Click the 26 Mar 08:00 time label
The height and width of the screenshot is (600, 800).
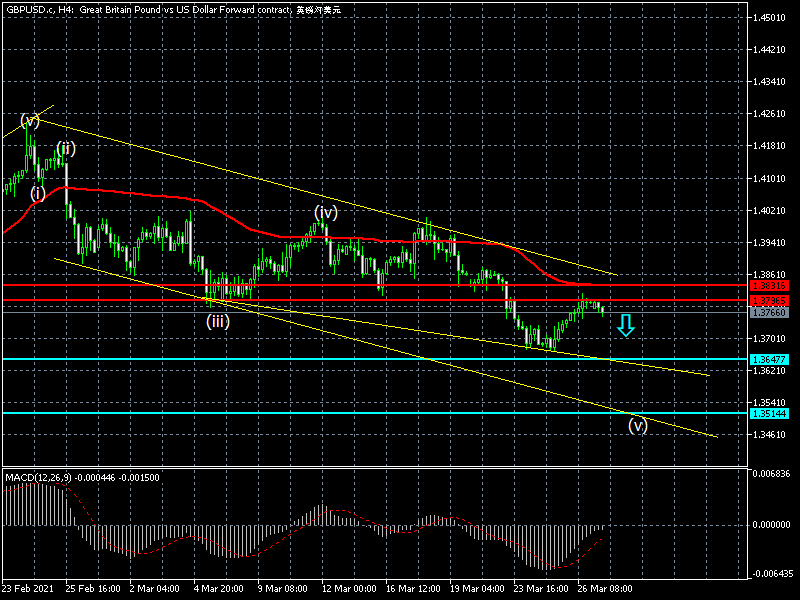(605, 589)
